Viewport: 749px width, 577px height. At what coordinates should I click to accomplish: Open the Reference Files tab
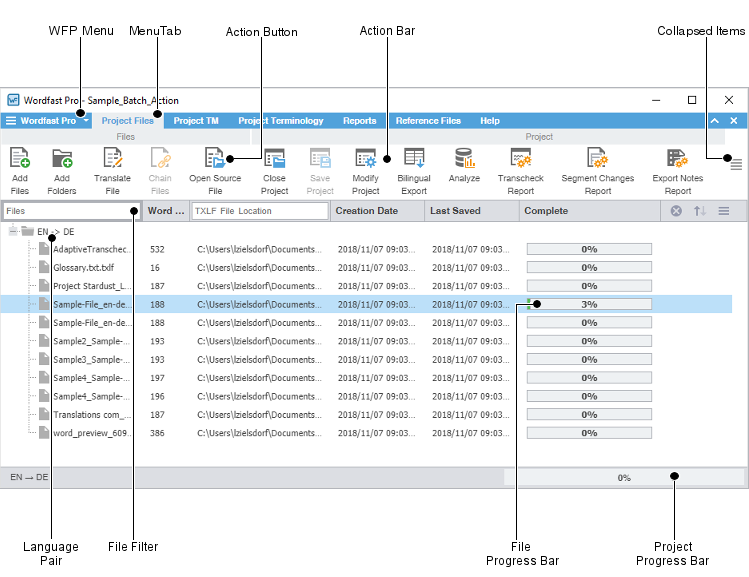pyautogui.click(x=428, y=121)
